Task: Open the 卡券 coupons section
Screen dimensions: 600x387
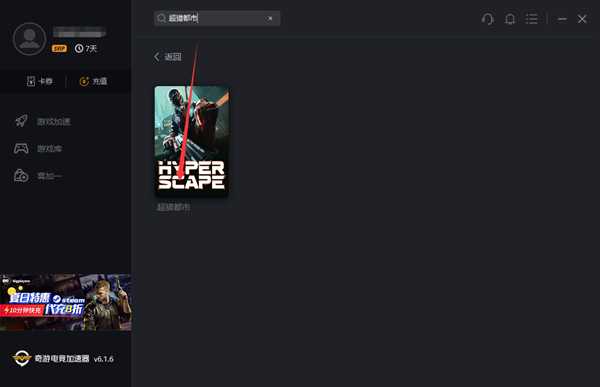Action: [39, 81]
